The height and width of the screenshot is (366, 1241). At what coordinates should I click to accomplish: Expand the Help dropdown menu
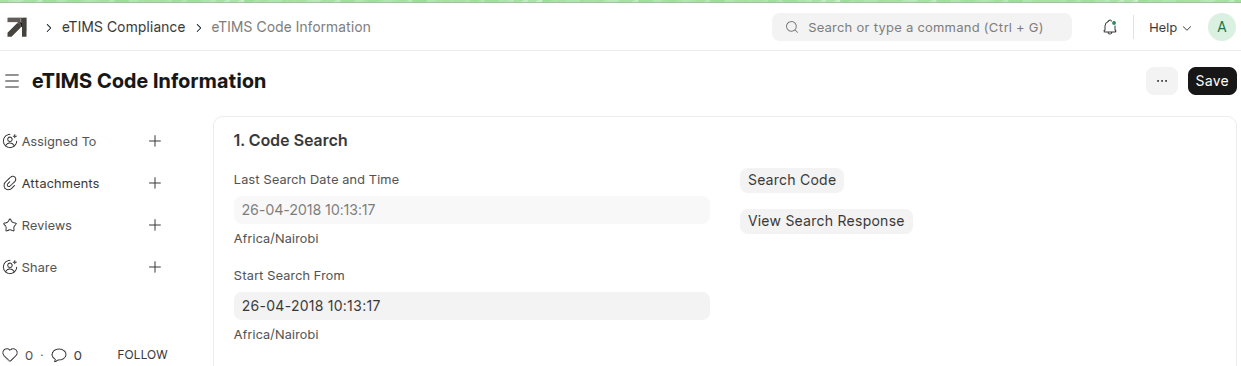[x=1170, y=28]
